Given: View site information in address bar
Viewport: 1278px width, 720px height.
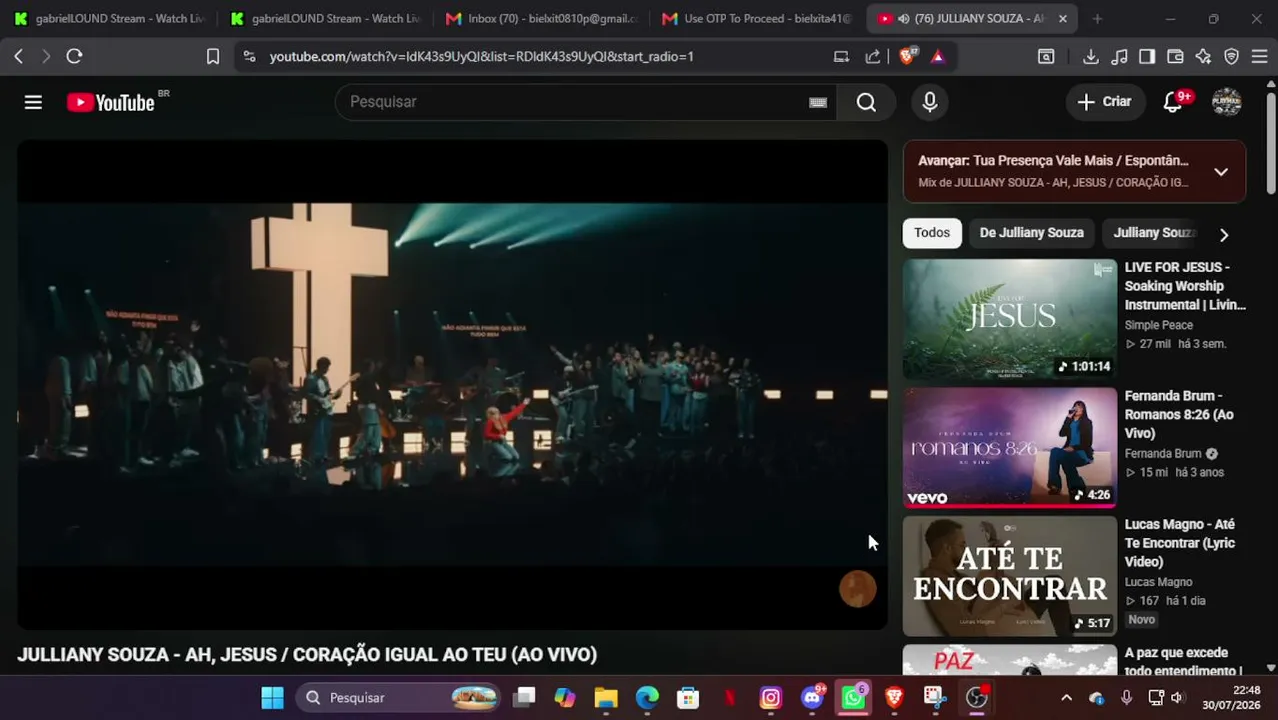Looking at the screenshot, I should [x=249, y=56].
